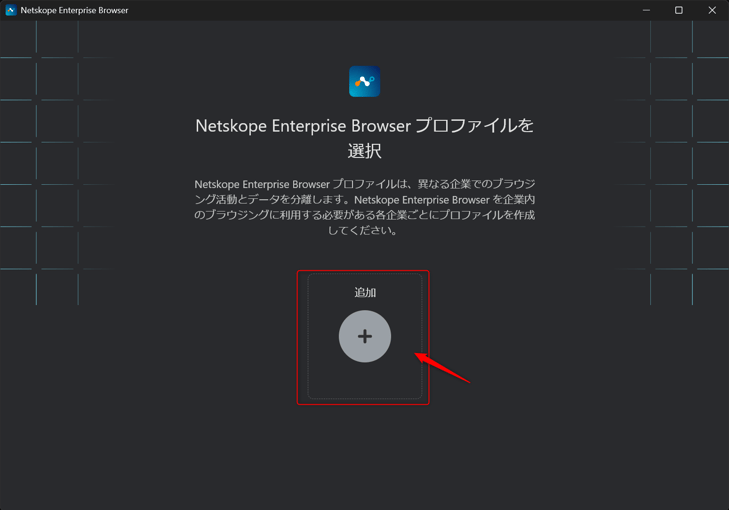729x510 pixels.
Task: Click the title bar text 'Netskope Enterprise Browser'
Action: [x=74, y=10]
